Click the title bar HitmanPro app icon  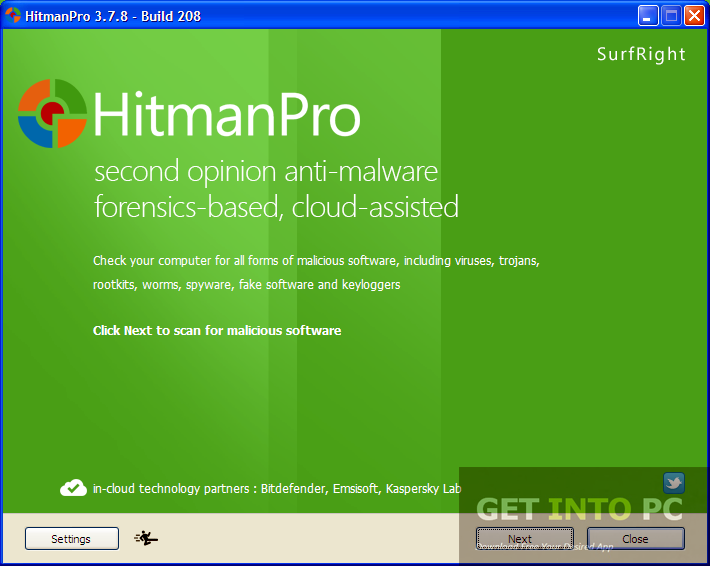click(x=13, y=16)
